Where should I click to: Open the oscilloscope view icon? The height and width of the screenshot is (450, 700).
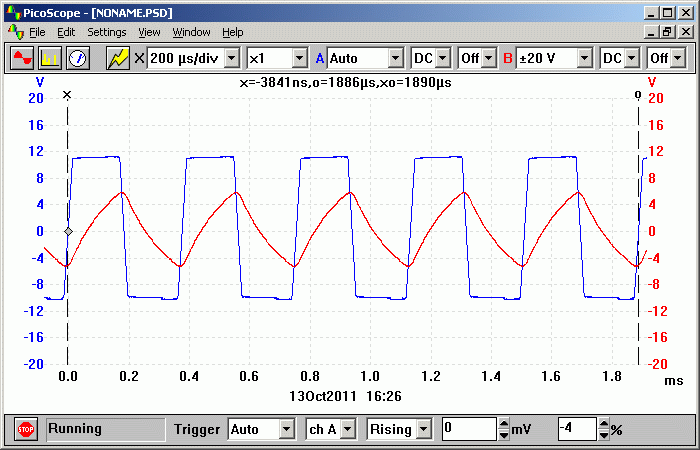tap(21, 57)
